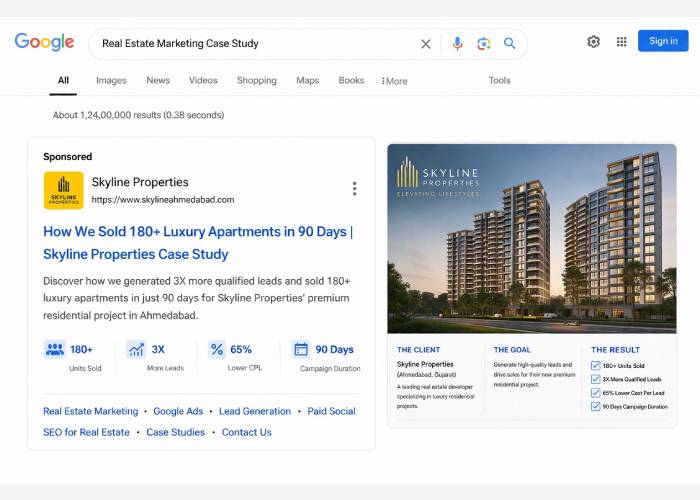Image resolution: width=700 pixels, height=500 pixels.
Task: Click the '180+' stat value
Action: [x=81, y=350]
